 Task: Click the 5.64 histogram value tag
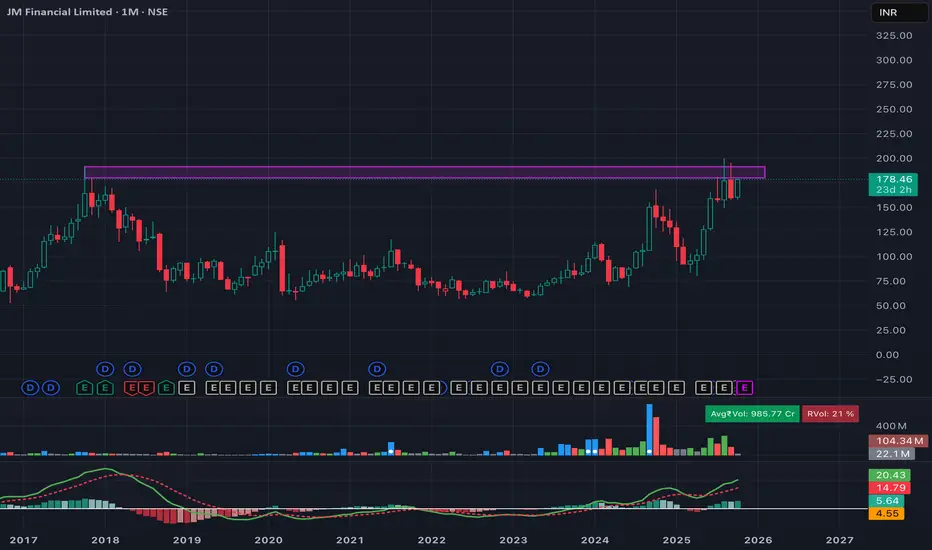coord(887,501)
